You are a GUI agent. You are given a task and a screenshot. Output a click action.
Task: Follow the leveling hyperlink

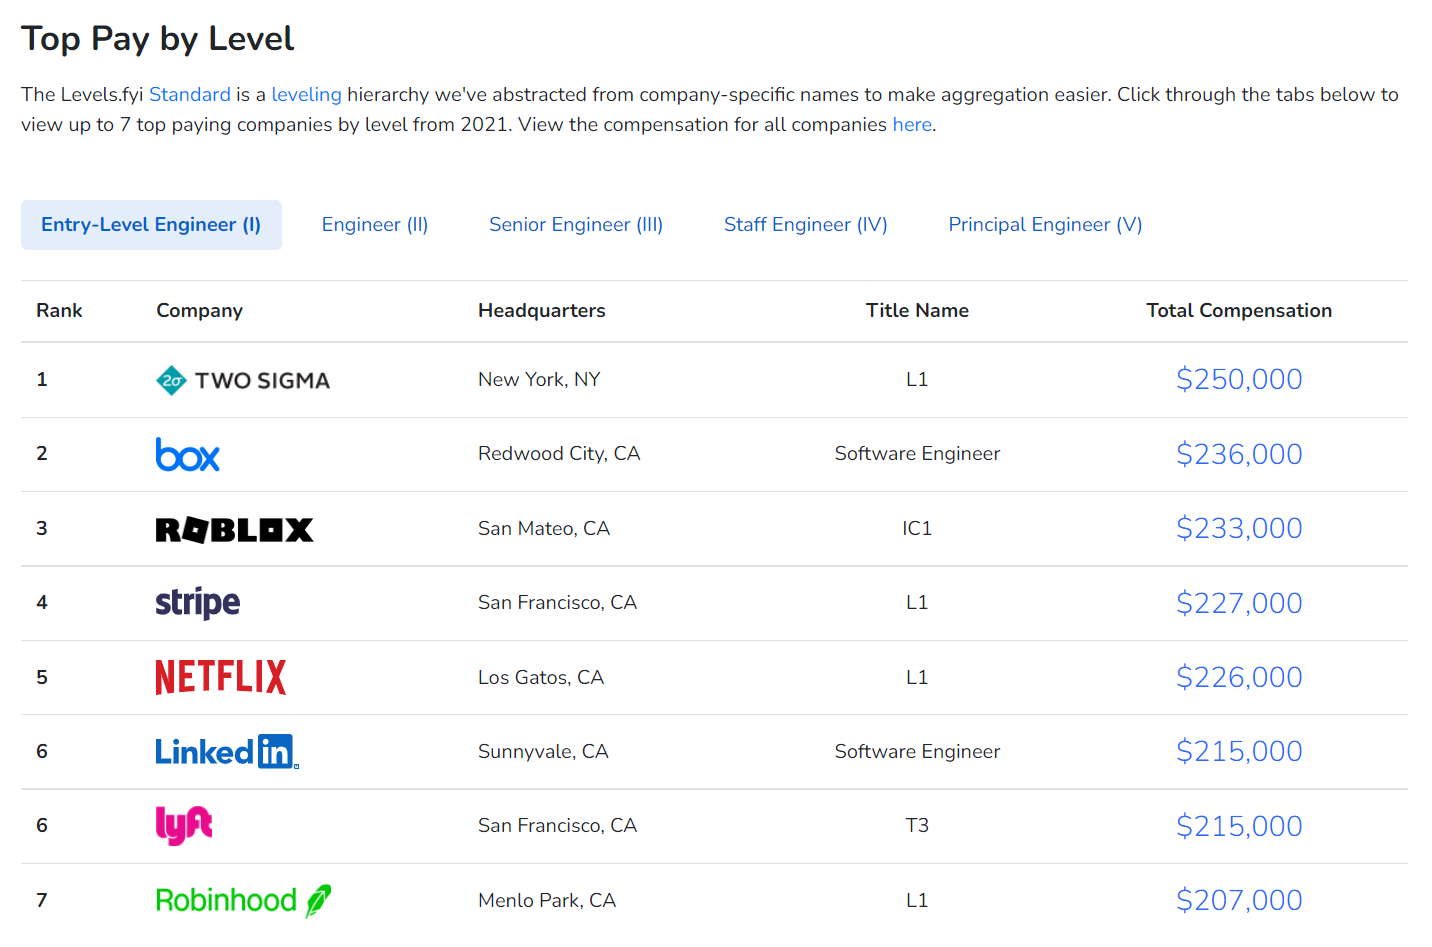[306, 95]
